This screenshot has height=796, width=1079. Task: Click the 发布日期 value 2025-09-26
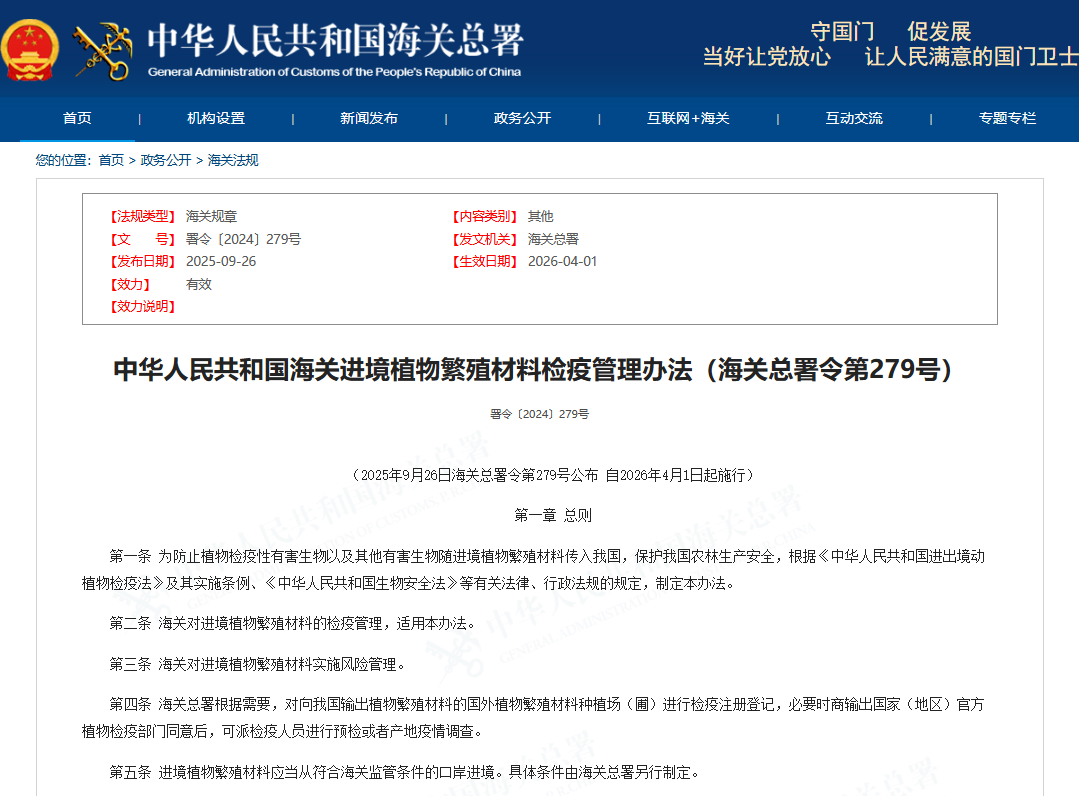[x=221, y=261]
